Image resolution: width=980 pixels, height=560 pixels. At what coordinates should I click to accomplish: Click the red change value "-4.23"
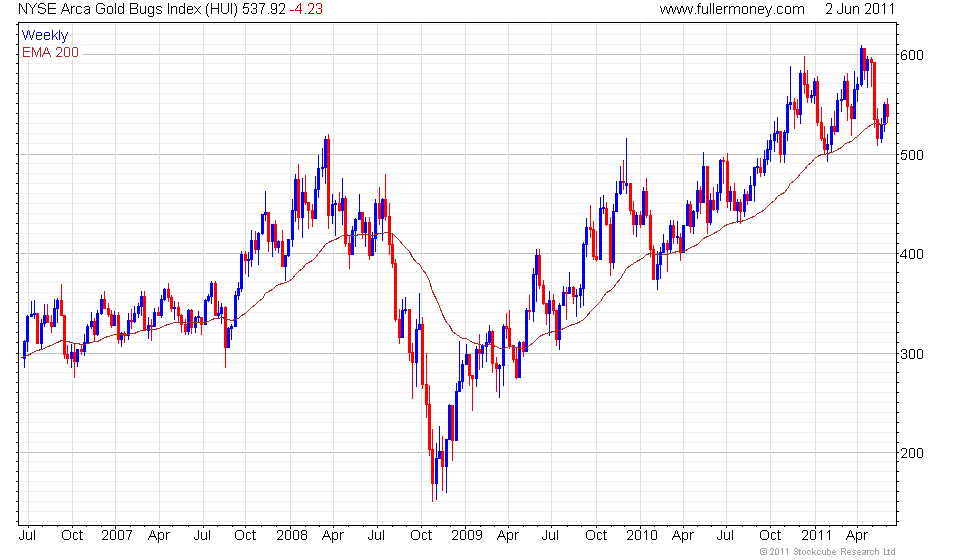pos(306,9)
